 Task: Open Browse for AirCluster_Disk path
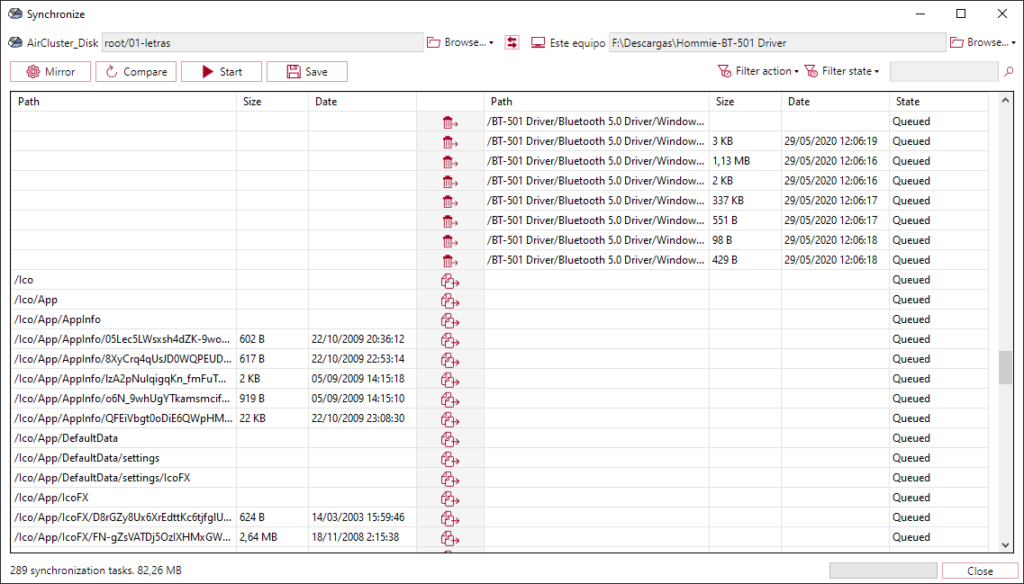pyautogui.click(x=460, y=42)
